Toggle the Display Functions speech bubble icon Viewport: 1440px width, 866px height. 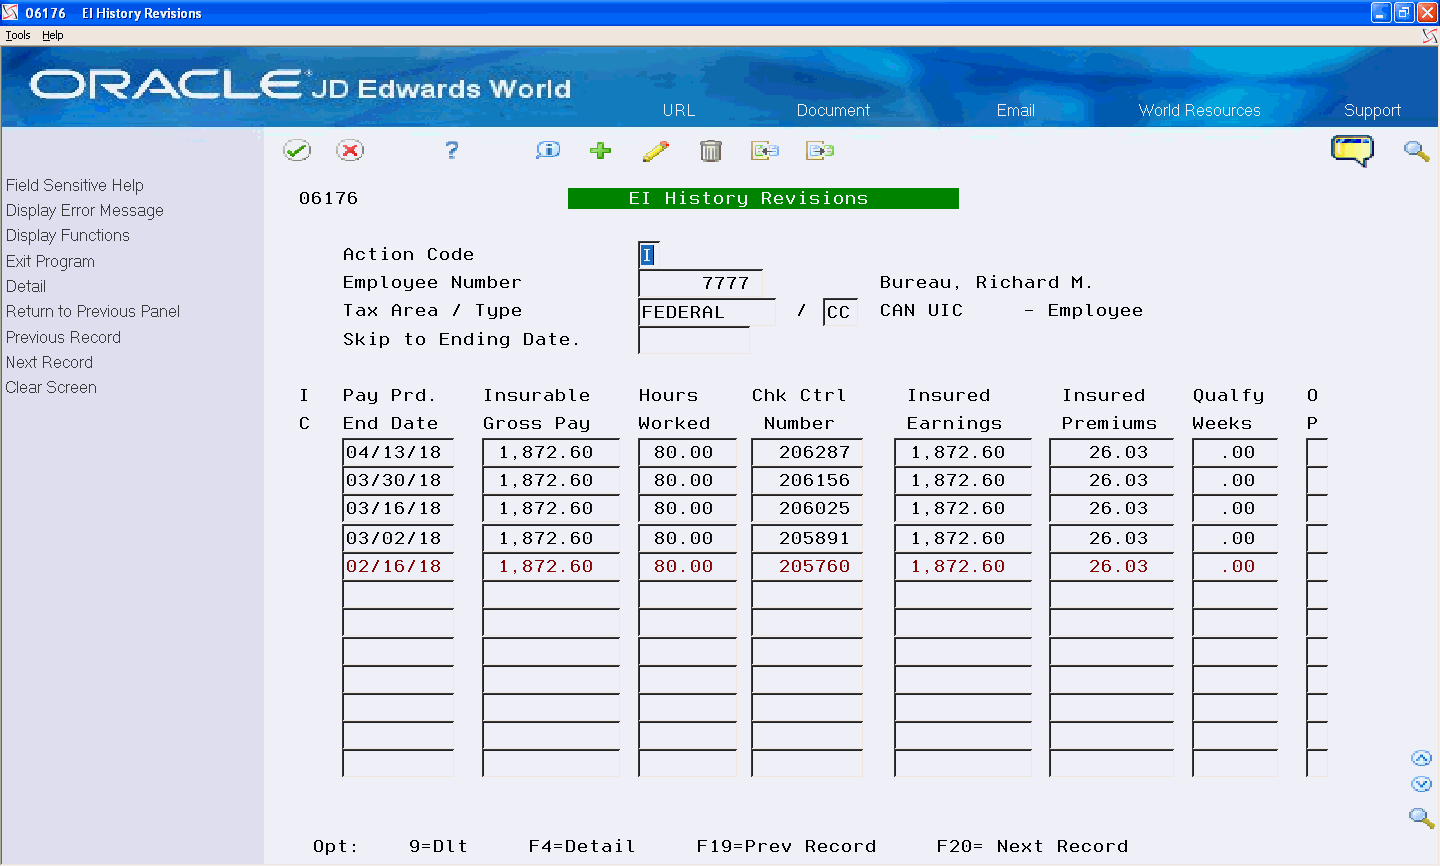pos(1353,150)
